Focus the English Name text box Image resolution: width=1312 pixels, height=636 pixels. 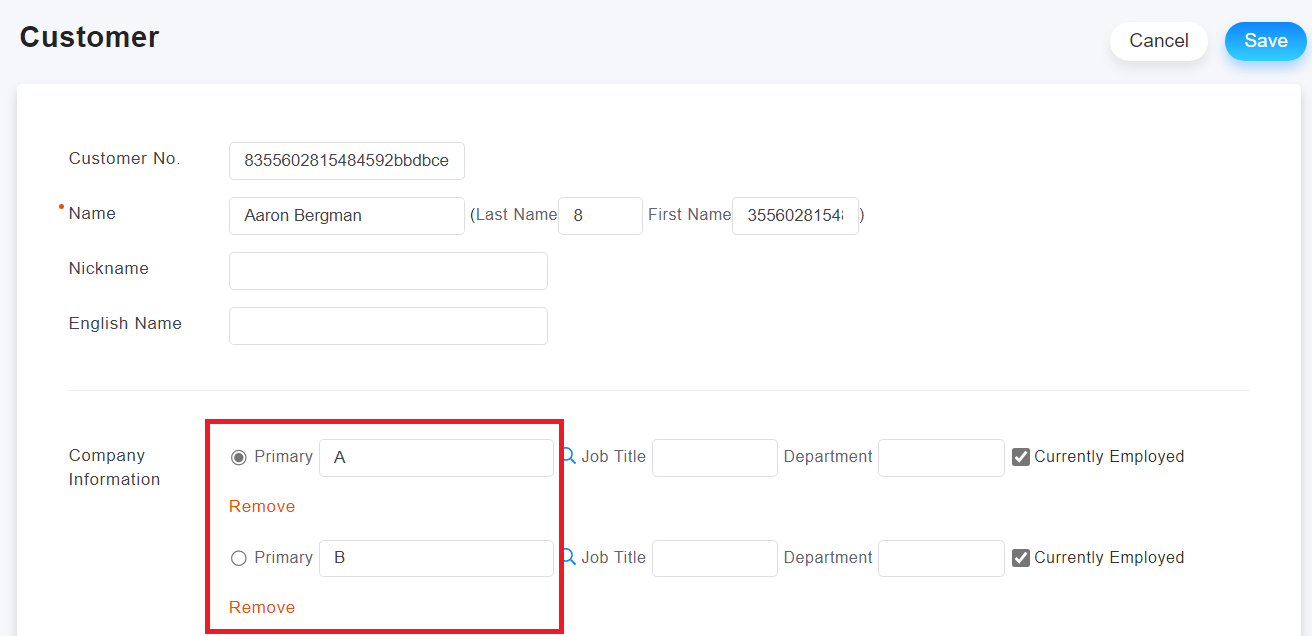388,325
